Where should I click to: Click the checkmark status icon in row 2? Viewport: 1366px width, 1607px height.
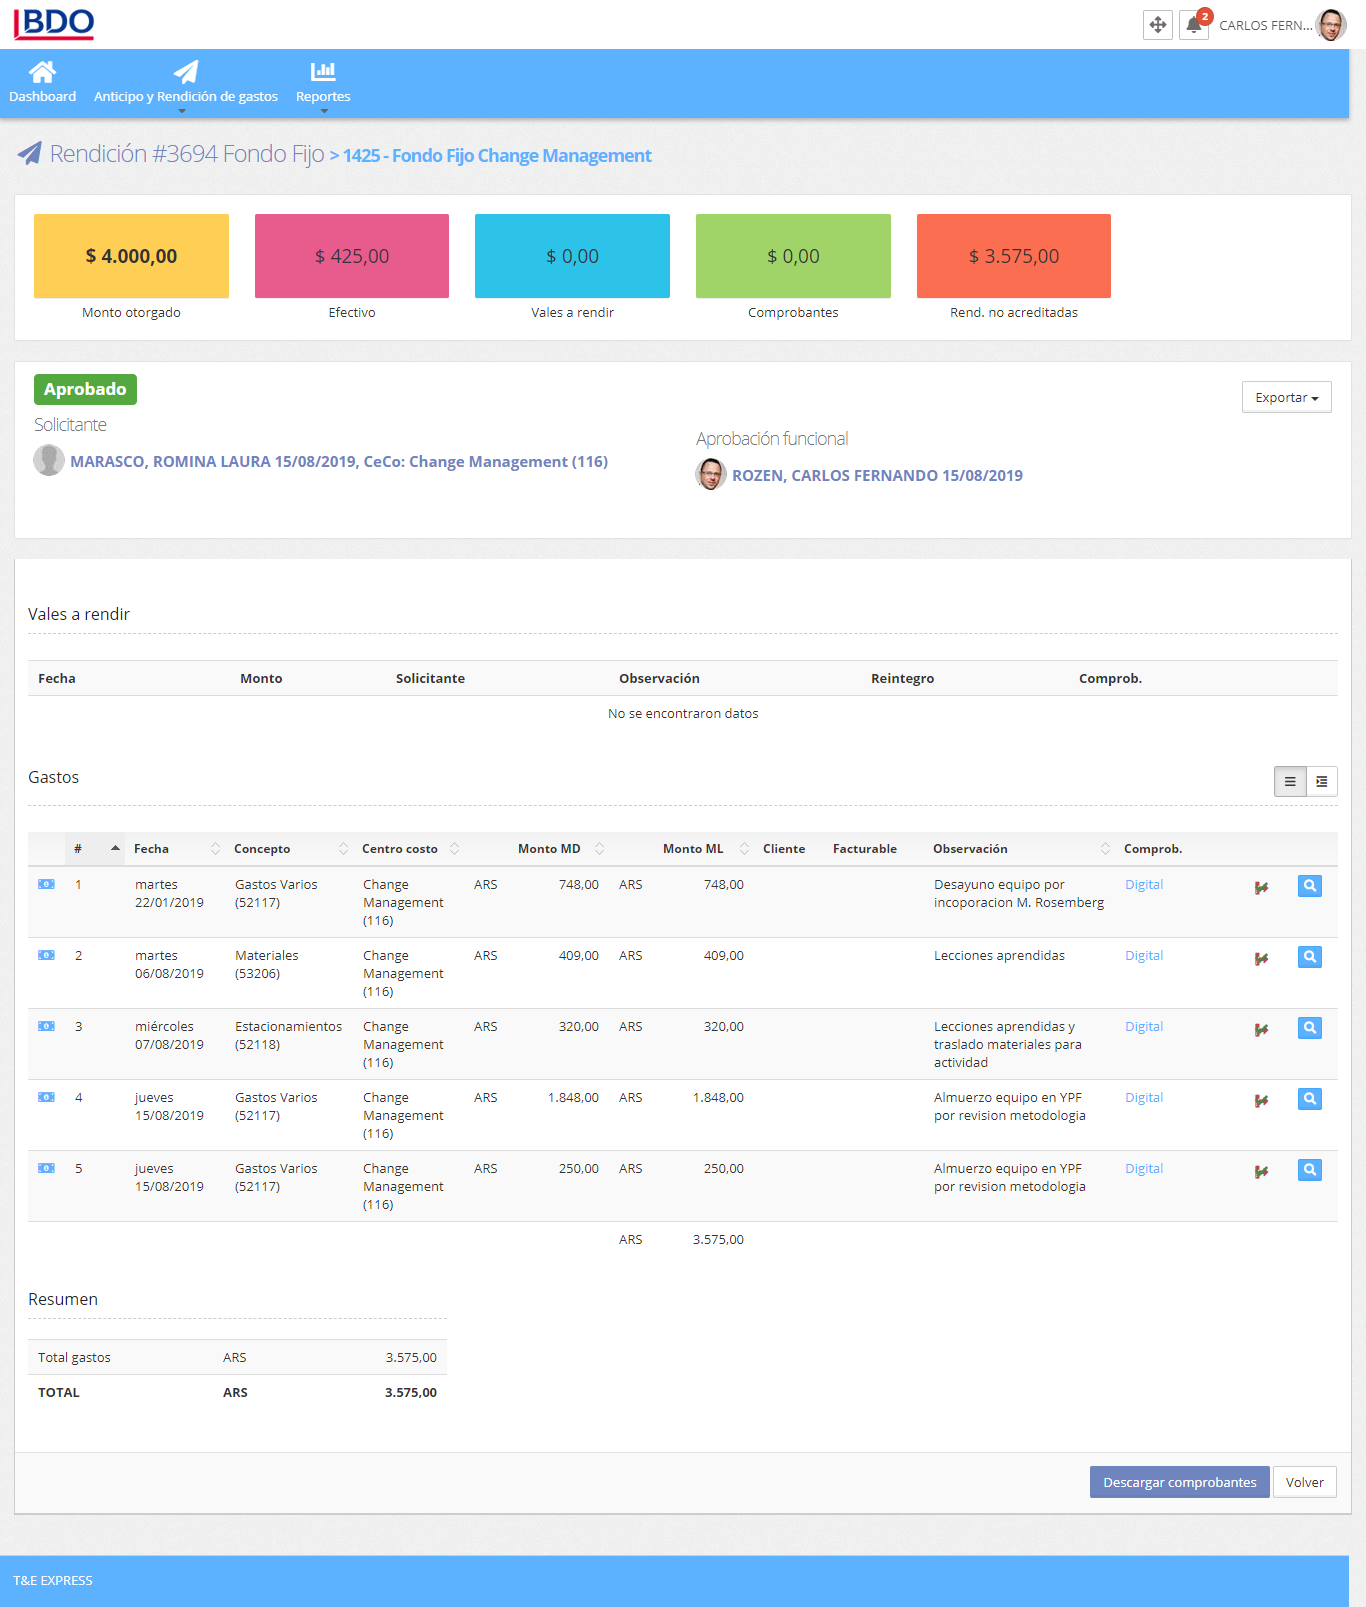tap(1261, 958)
